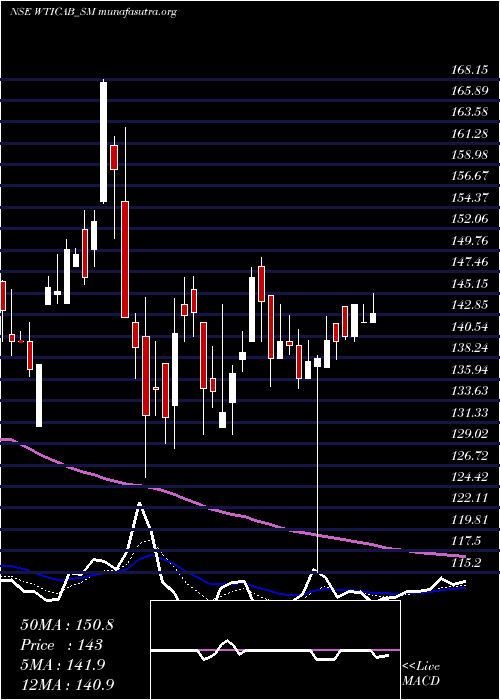This screenshot has width=500, height=700.
Task: Click the 135.94 price level label
Action: tap(469, 370)
